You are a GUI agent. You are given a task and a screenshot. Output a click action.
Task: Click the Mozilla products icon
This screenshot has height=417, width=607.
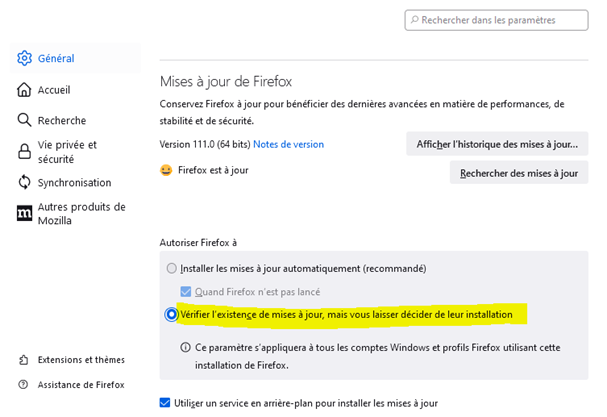25,213
